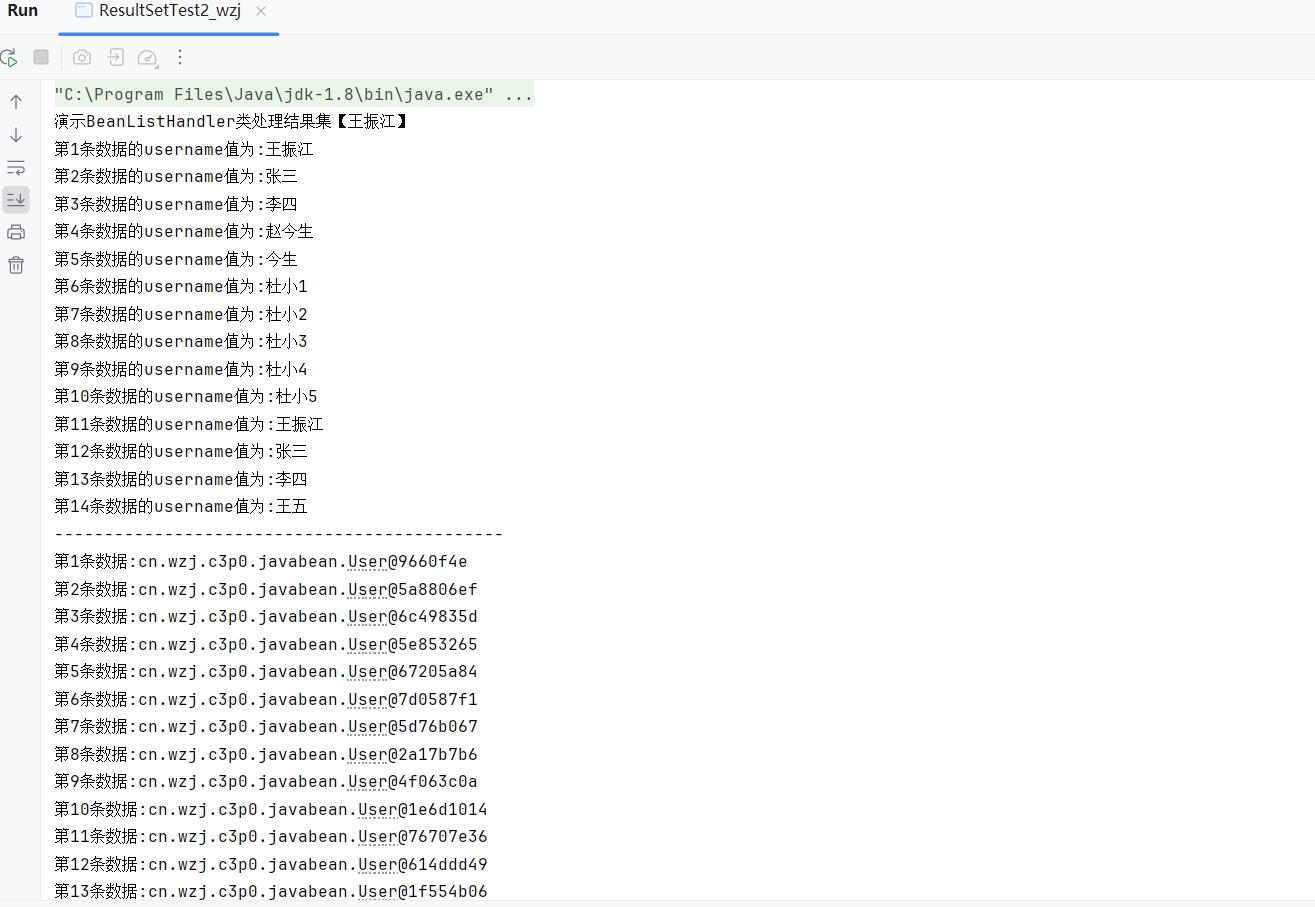Rerun the ResultSetTest2_wzj program
This screenshot has height=907, width=1315.
[x=9, y=58]
